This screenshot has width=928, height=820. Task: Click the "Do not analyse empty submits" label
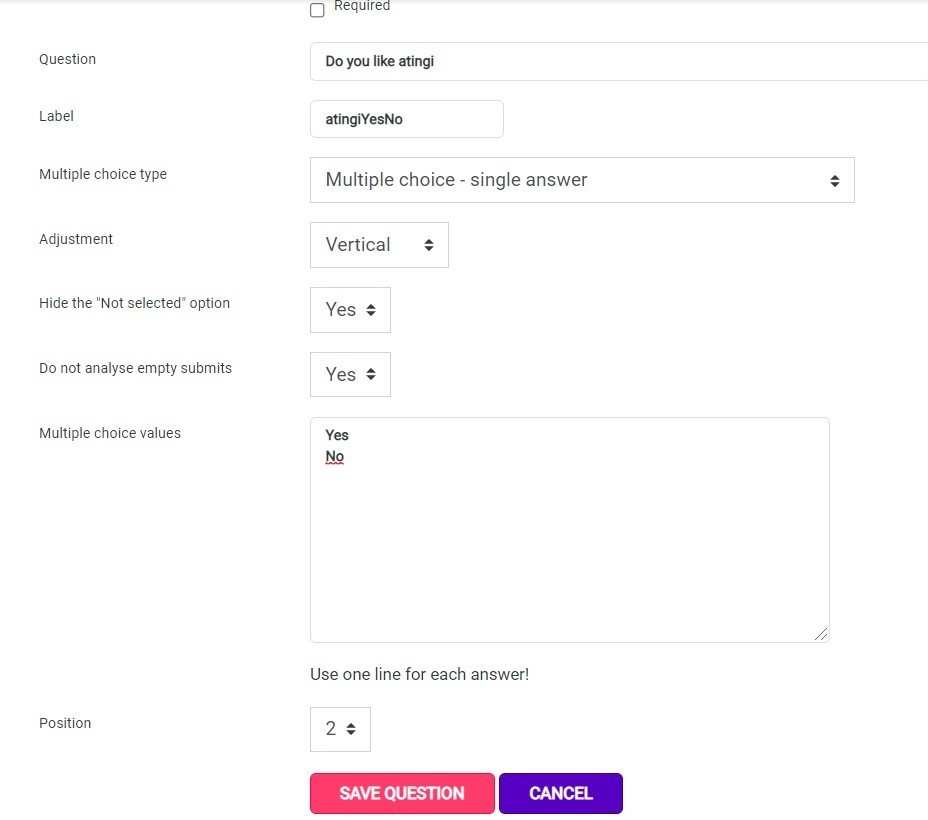(x=136, y=368)
